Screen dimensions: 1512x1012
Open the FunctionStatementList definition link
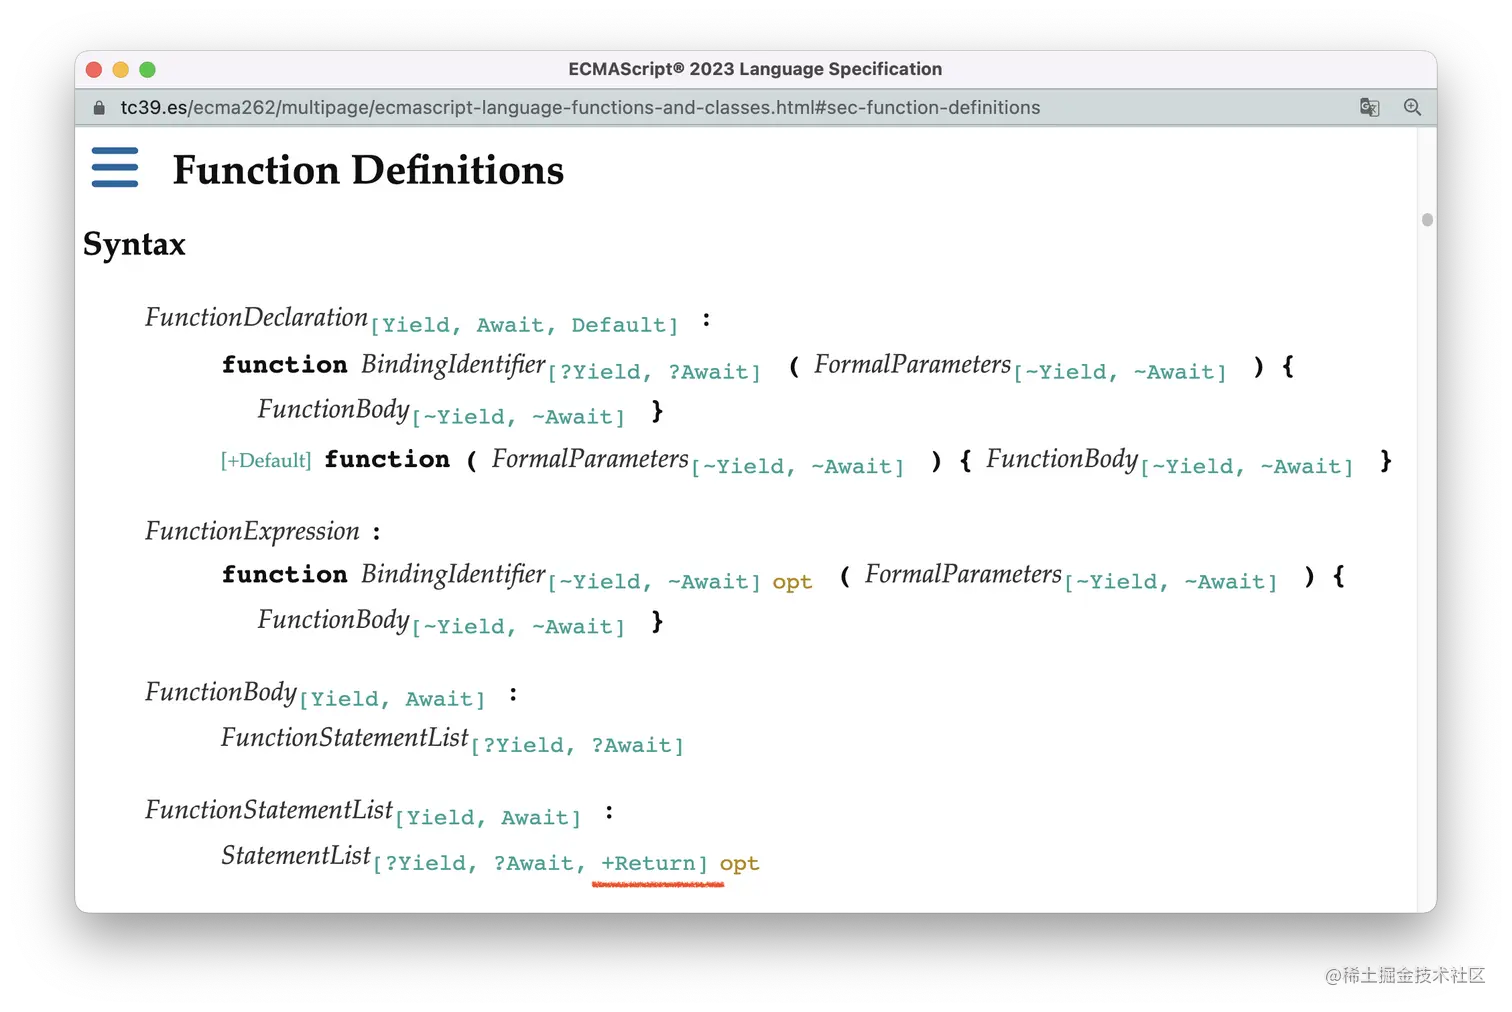click(x=343, y=737)
